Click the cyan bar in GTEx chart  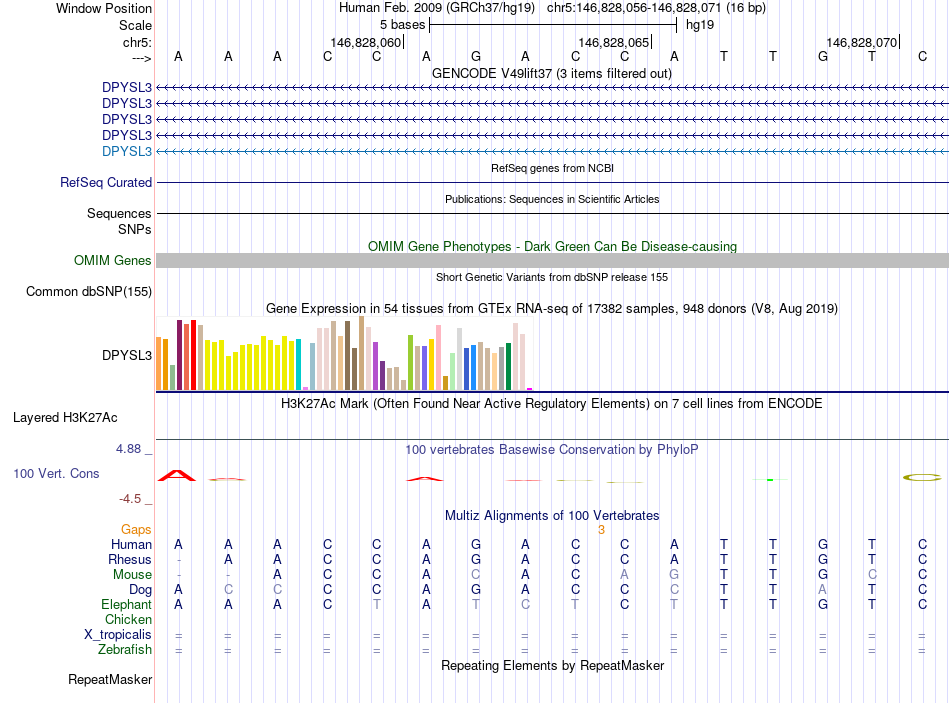pos(298,364)
